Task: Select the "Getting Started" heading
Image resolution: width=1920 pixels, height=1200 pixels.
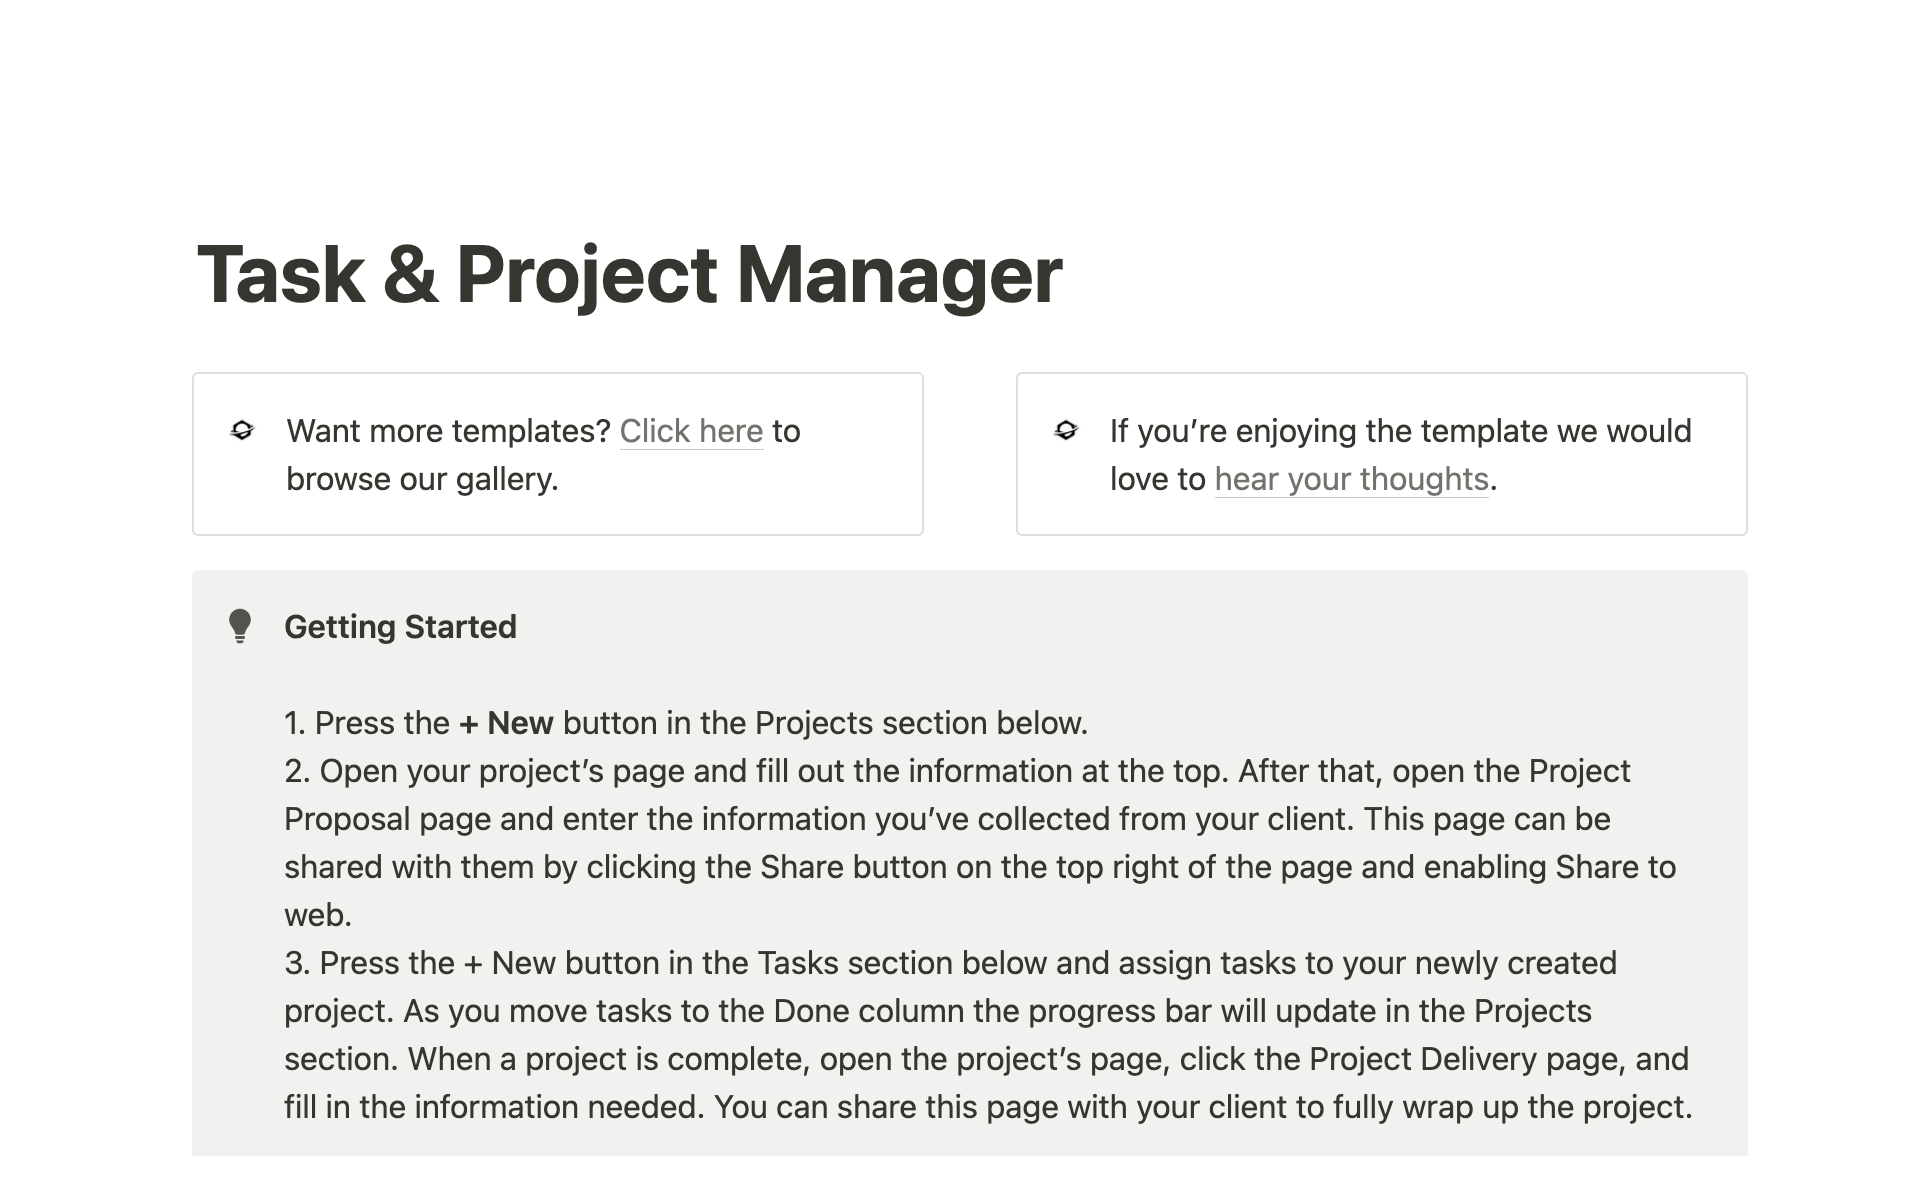Action: coord(400,627)
